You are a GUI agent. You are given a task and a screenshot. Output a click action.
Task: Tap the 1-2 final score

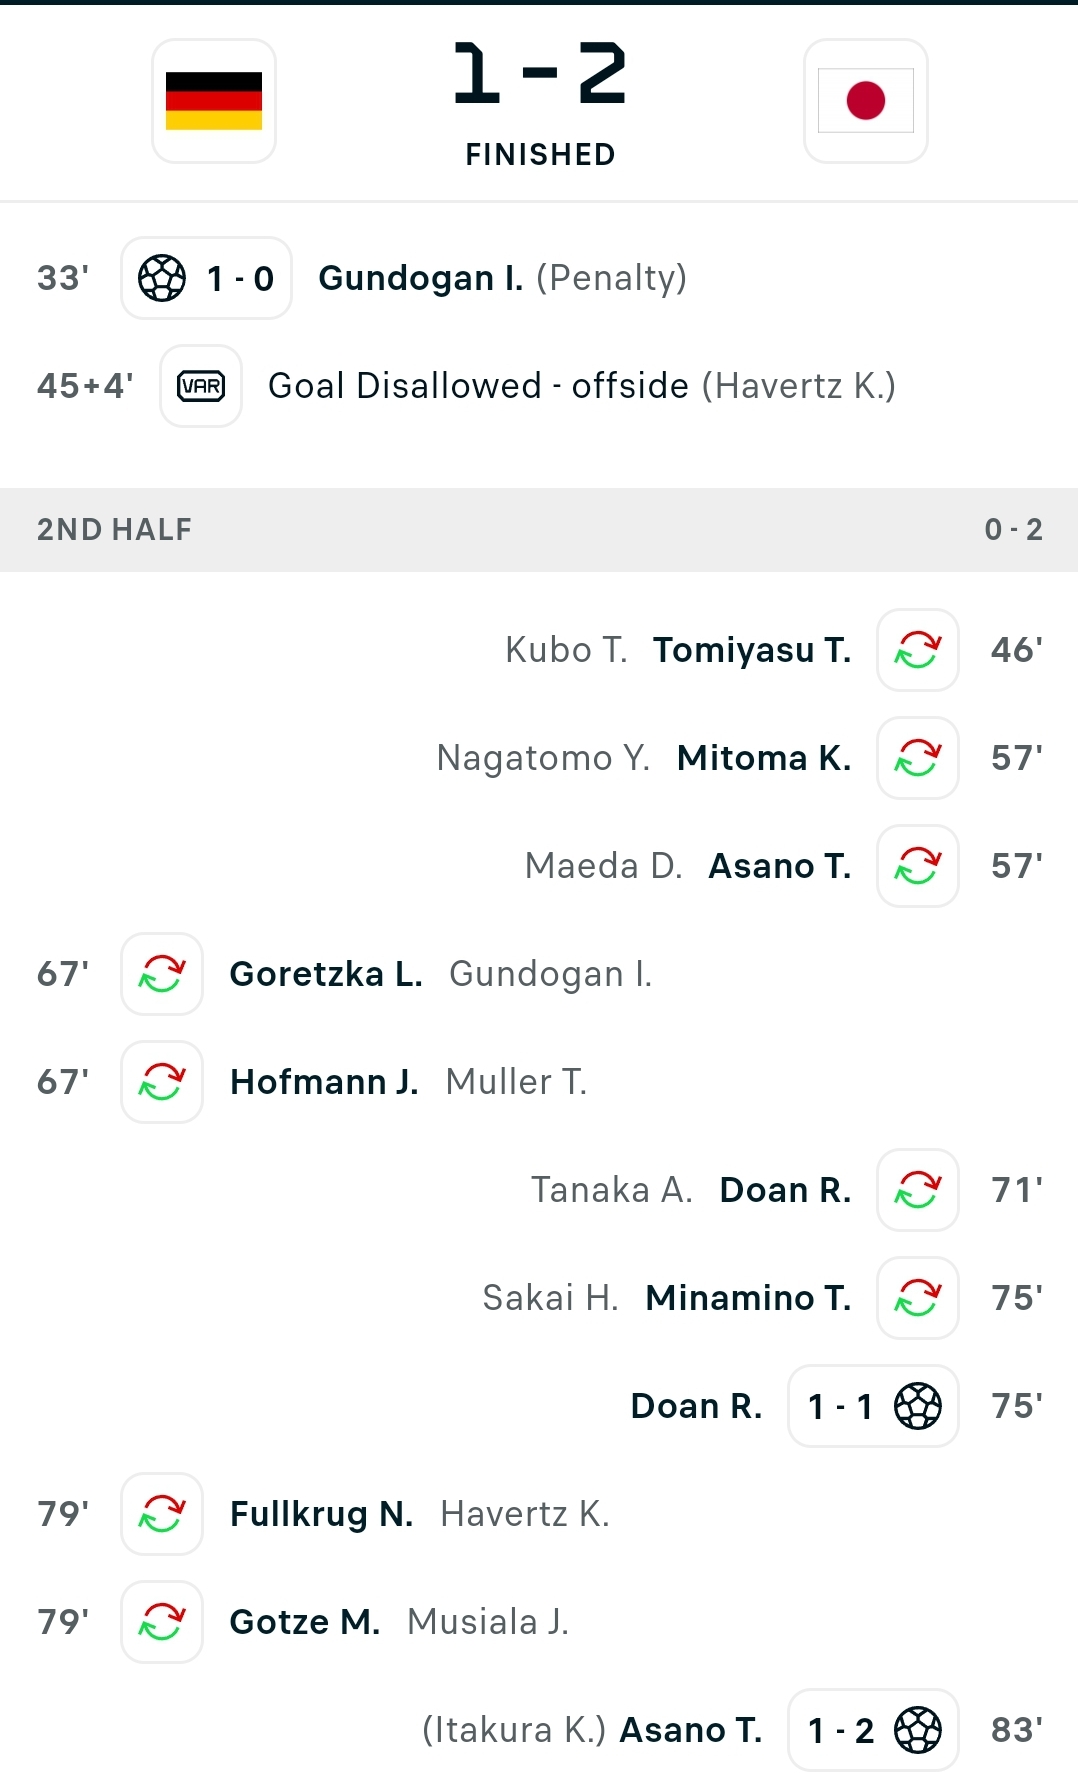(540, 73)
